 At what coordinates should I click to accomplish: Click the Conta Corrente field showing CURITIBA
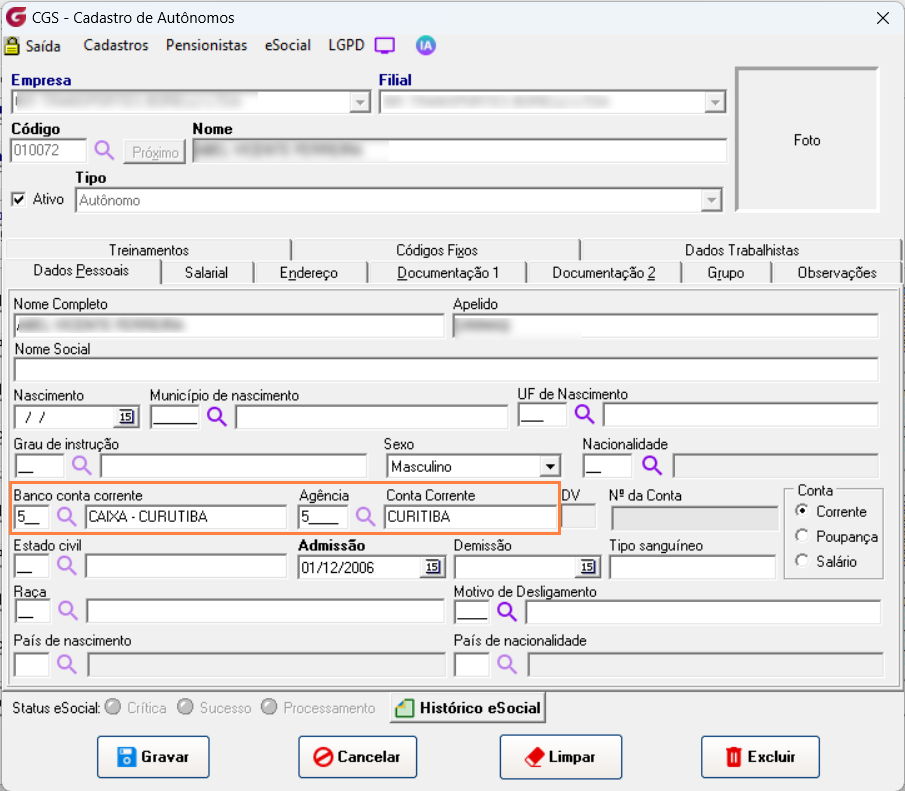pos(470,517)
